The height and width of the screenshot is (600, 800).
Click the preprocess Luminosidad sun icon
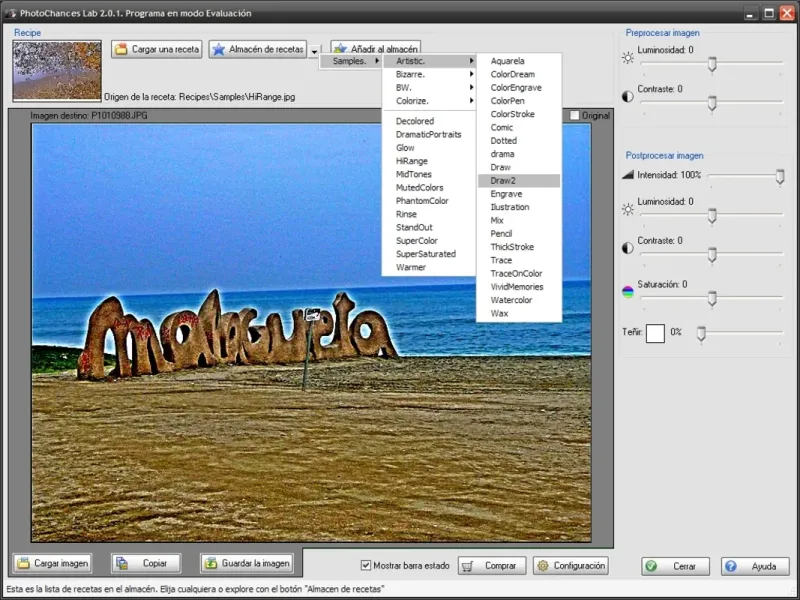point(628,58)
